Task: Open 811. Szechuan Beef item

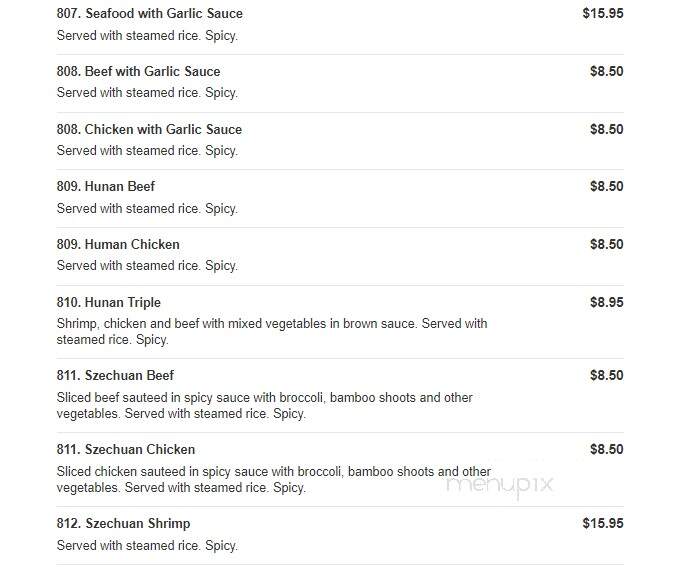Action: pyautogui.click(x=115, y=376)
